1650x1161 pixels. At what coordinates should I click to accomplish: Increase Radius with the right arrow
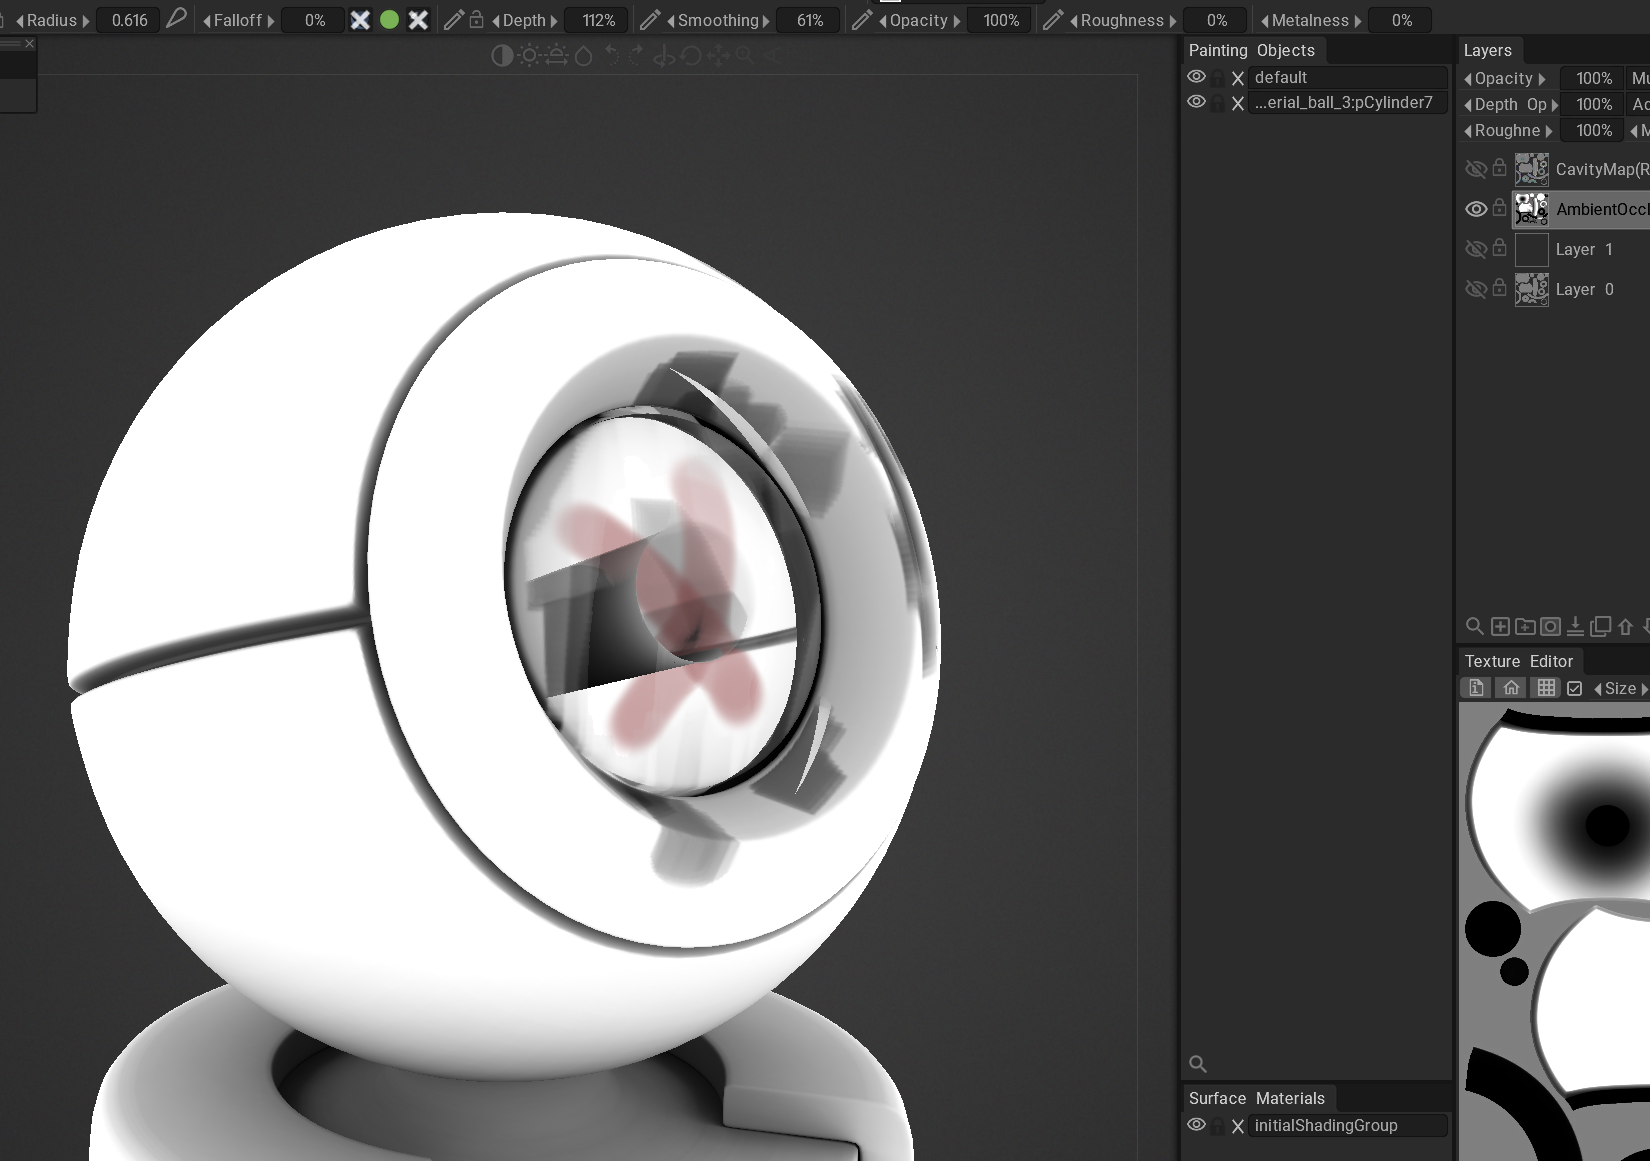[x=86, y=20]
